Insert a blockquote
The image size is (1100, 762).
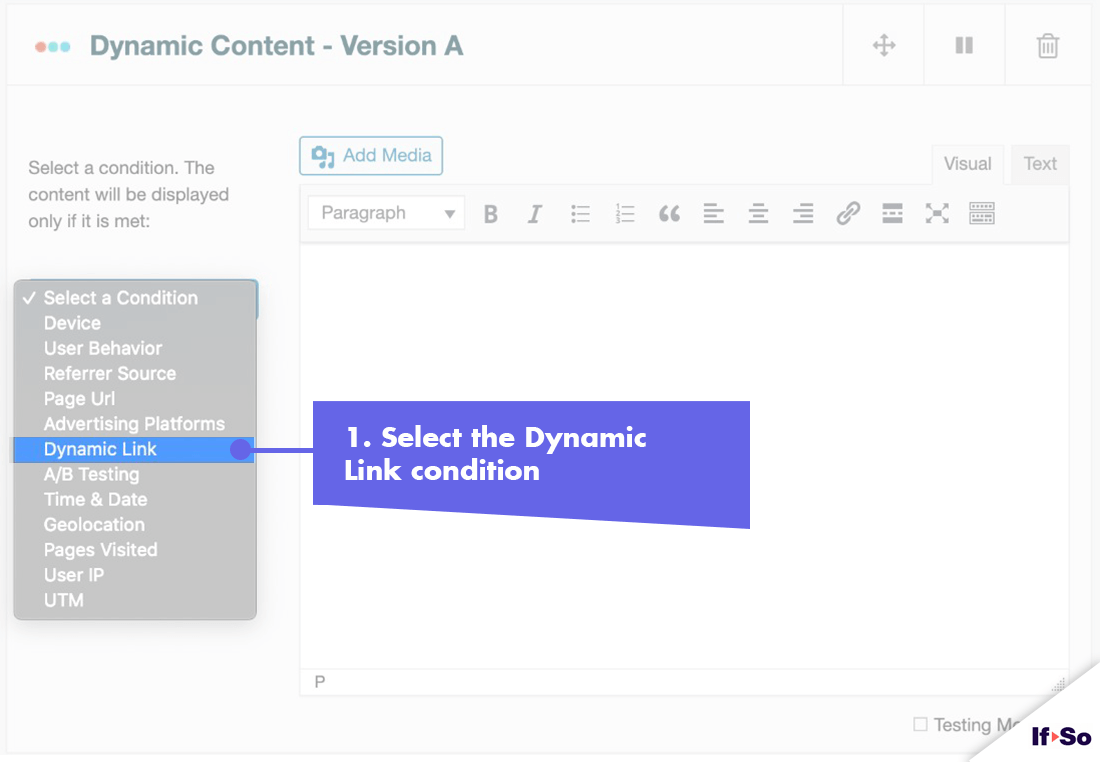coord(669,213)
